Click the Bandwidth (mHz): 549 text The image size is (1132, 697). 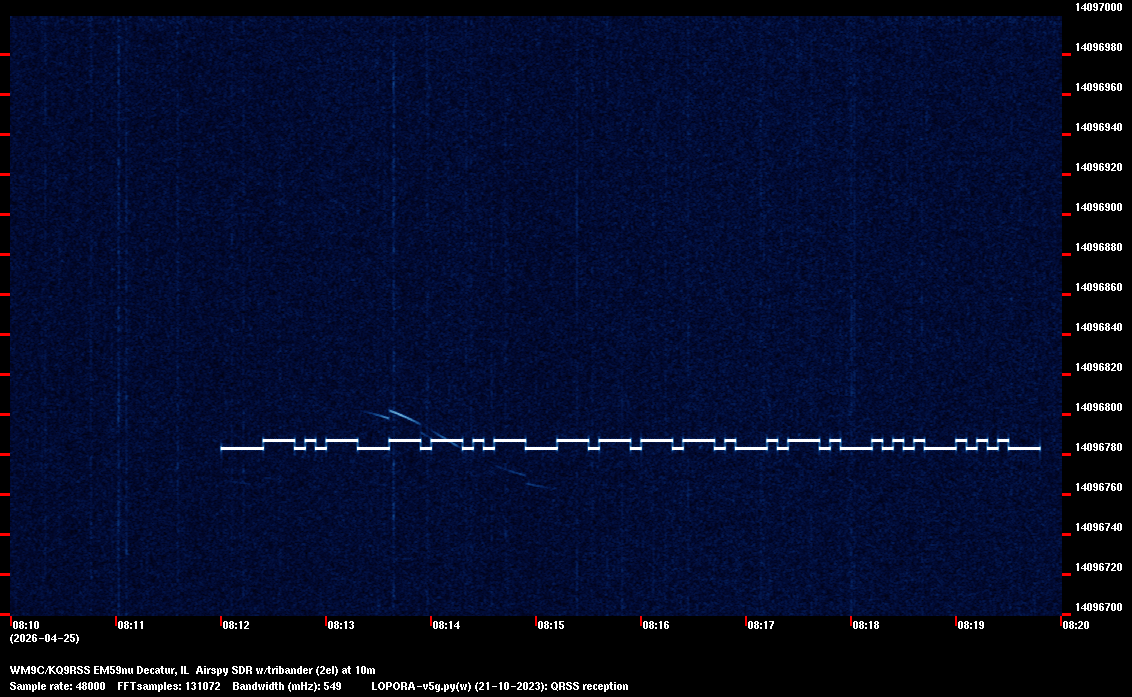(x=287, y=686)
